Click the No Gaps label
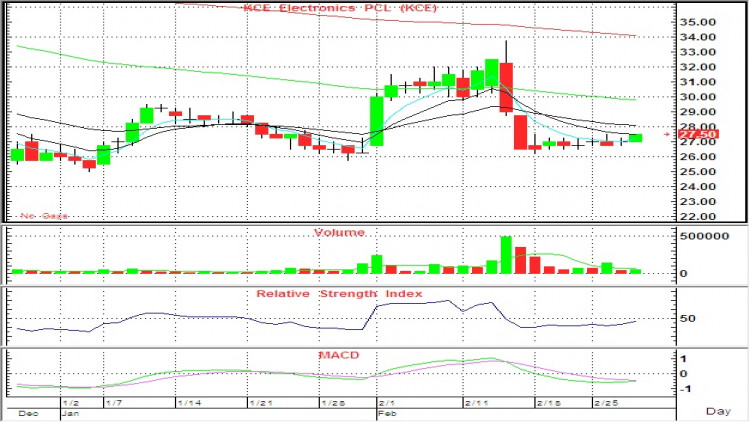This screenshot has width=750, height=422. click(45, 215)
